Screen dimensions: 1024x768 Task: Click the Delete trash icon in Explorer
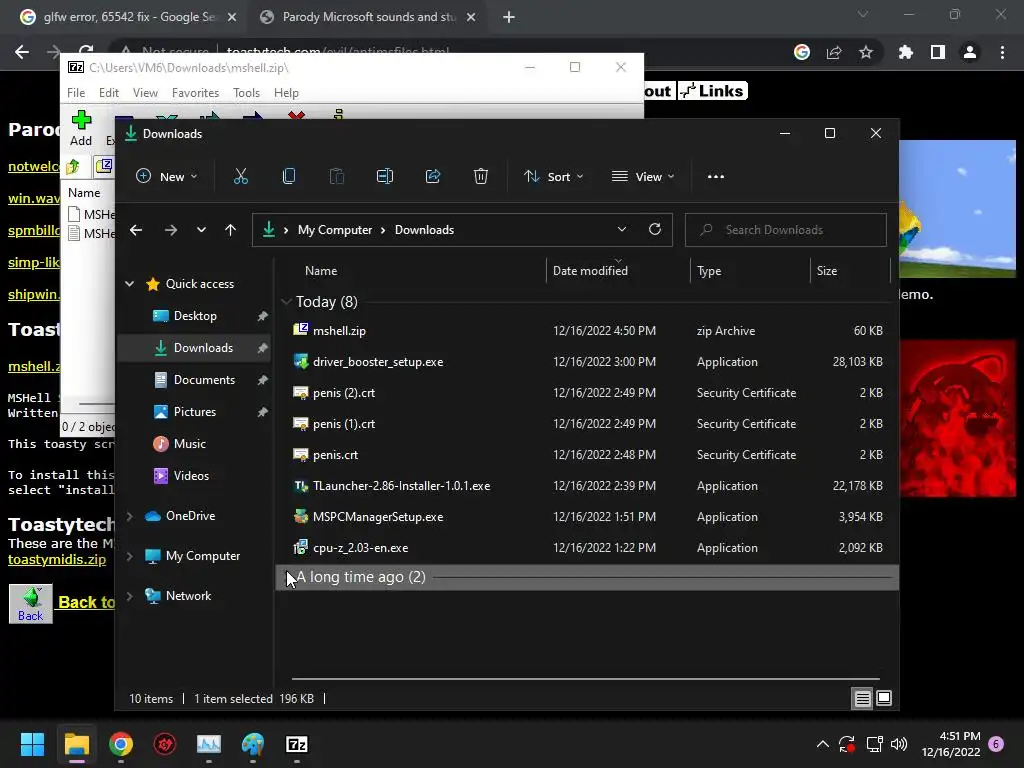point(481,176)
